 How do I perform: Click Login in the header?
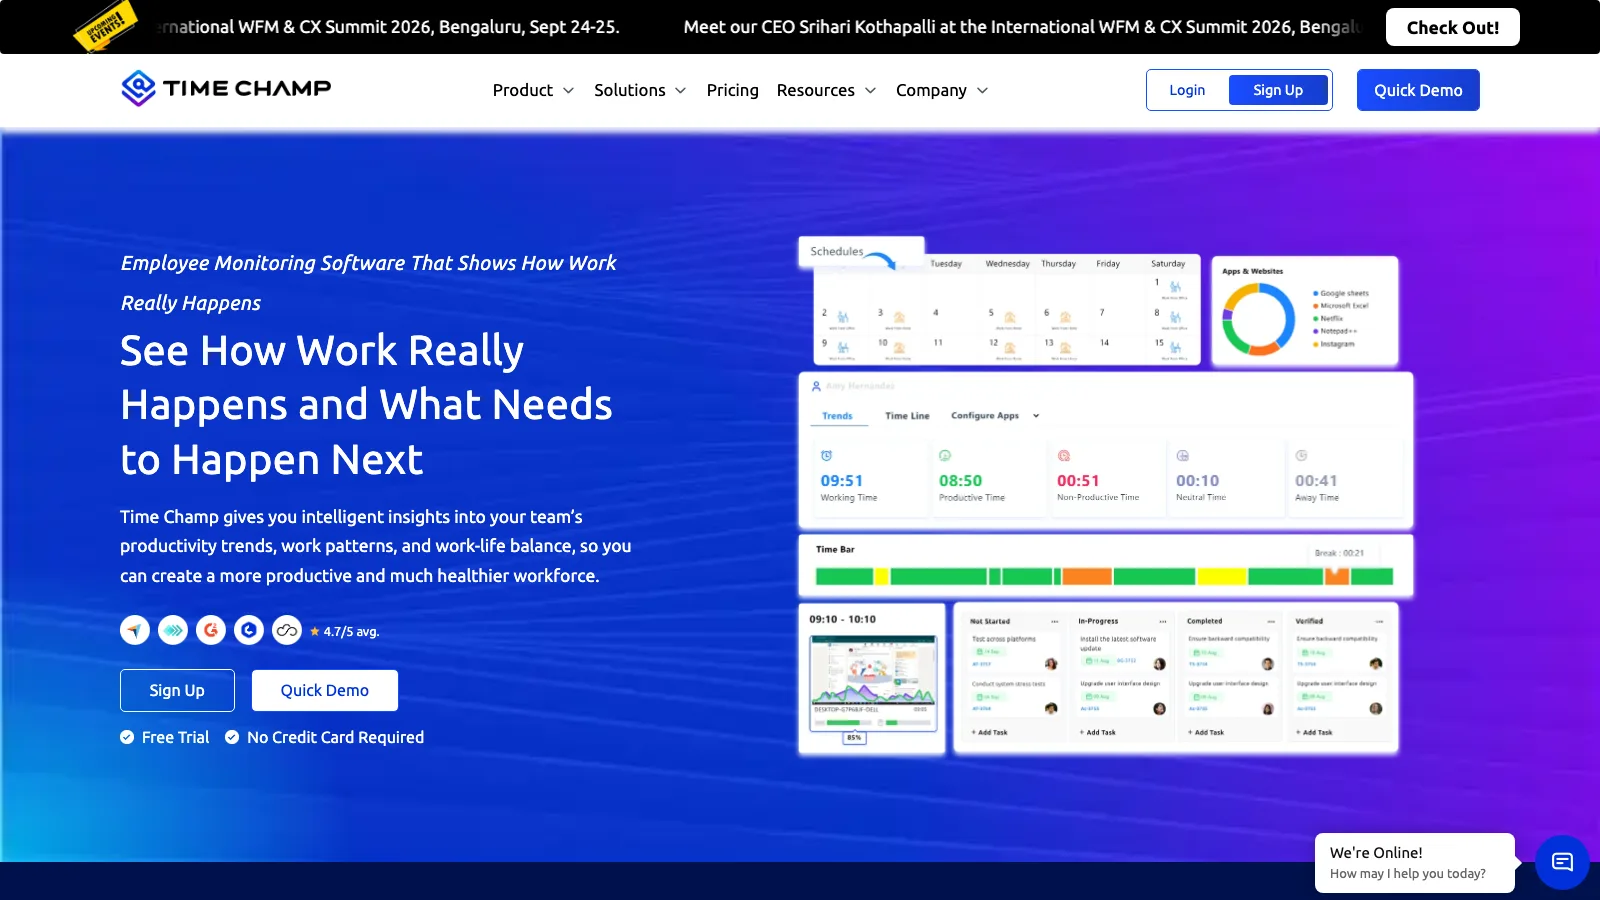tap(1187, 90)
